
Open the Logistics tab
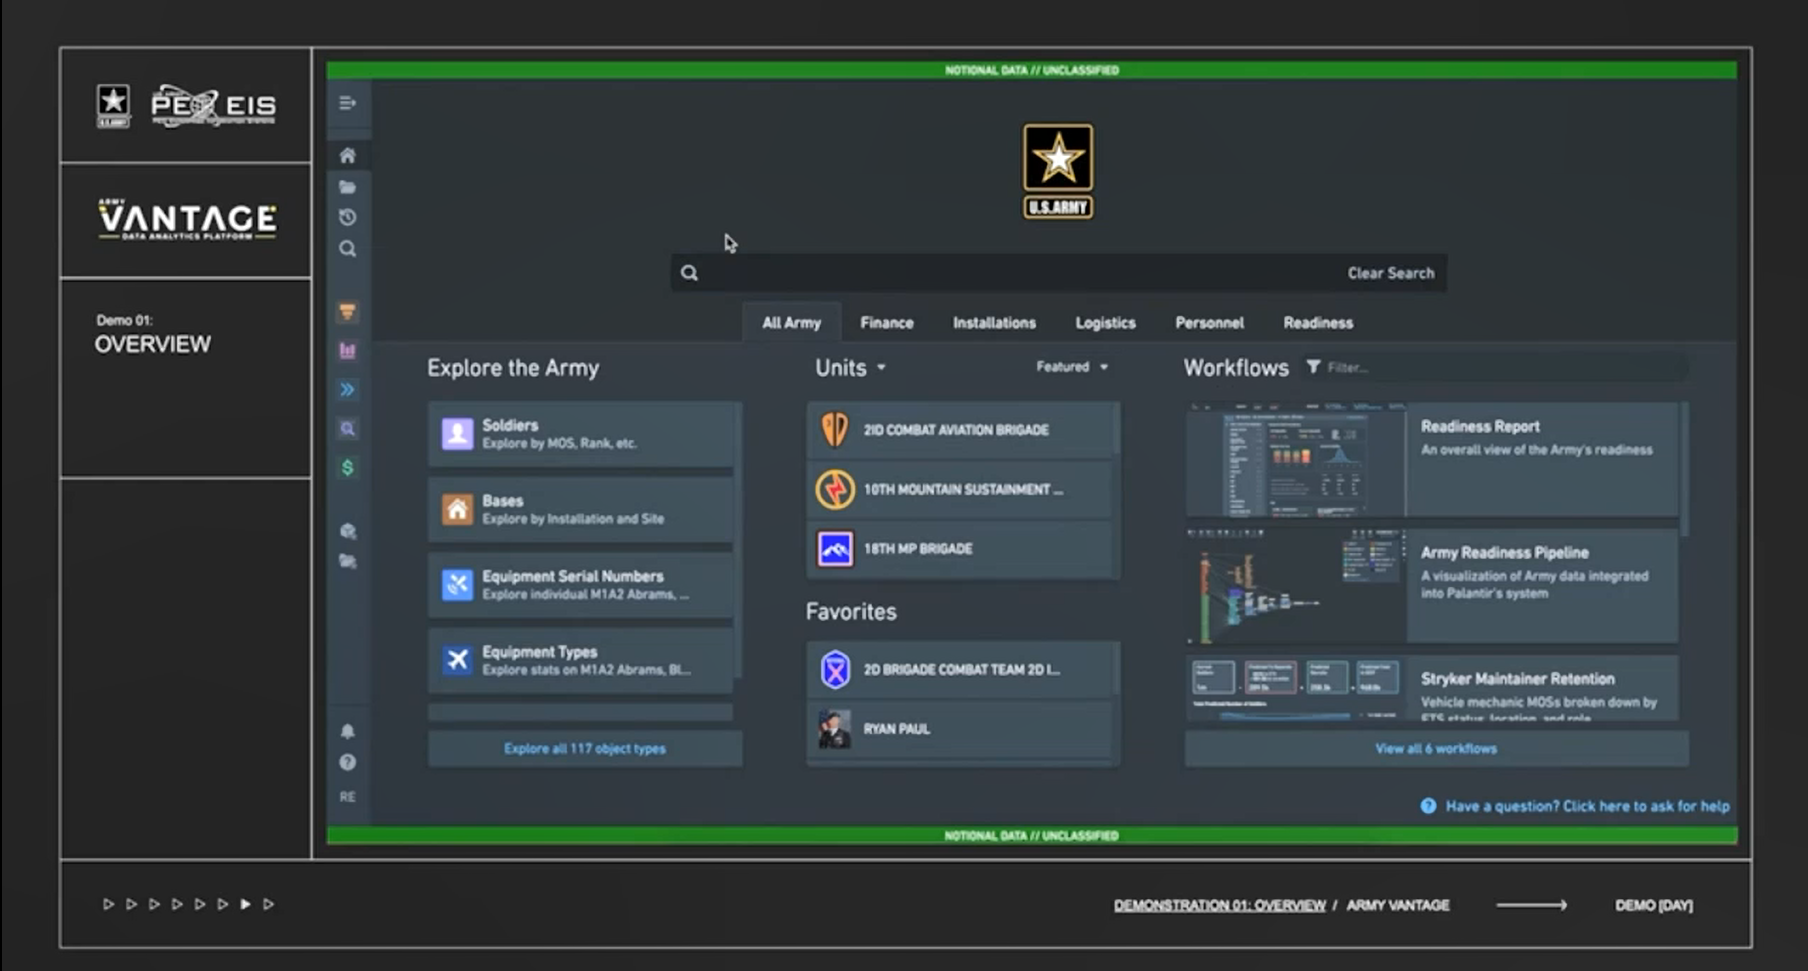pyautogui.click(x=1105, y=323)
